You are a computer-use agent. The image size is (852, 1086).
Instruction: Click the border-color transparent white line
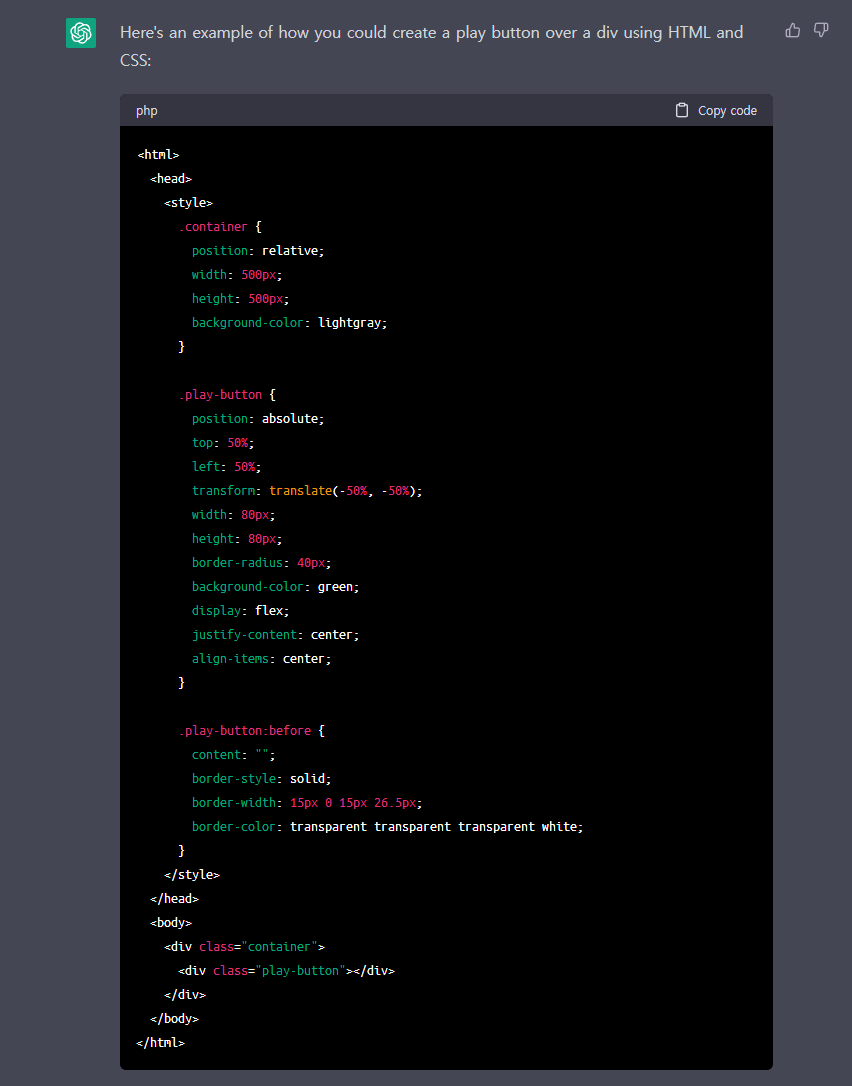pyautogui.click(x=388, y=827)
